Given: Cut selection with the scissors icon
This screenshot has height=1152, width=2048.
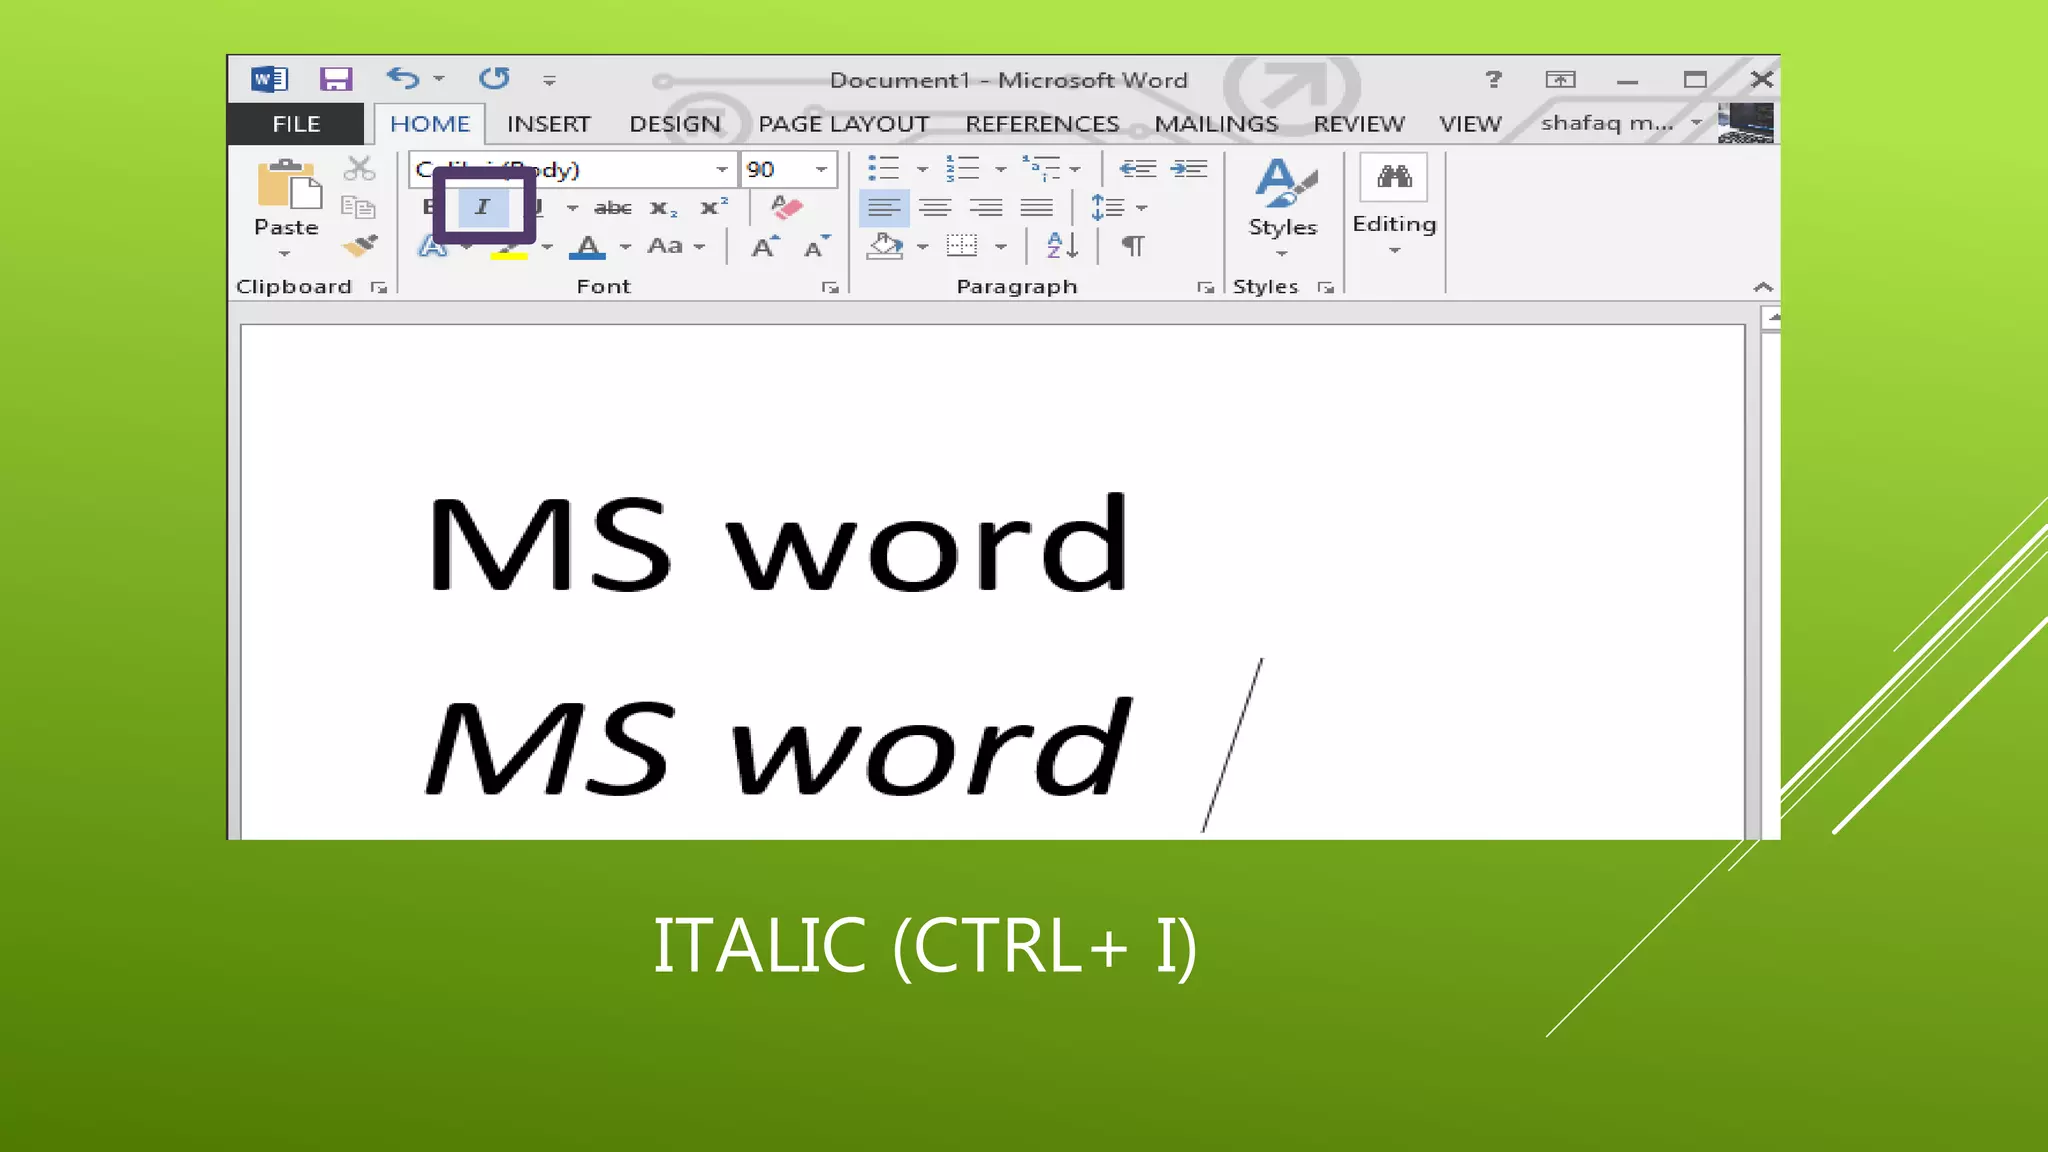Looking at the screenshot, I should 359,169.
